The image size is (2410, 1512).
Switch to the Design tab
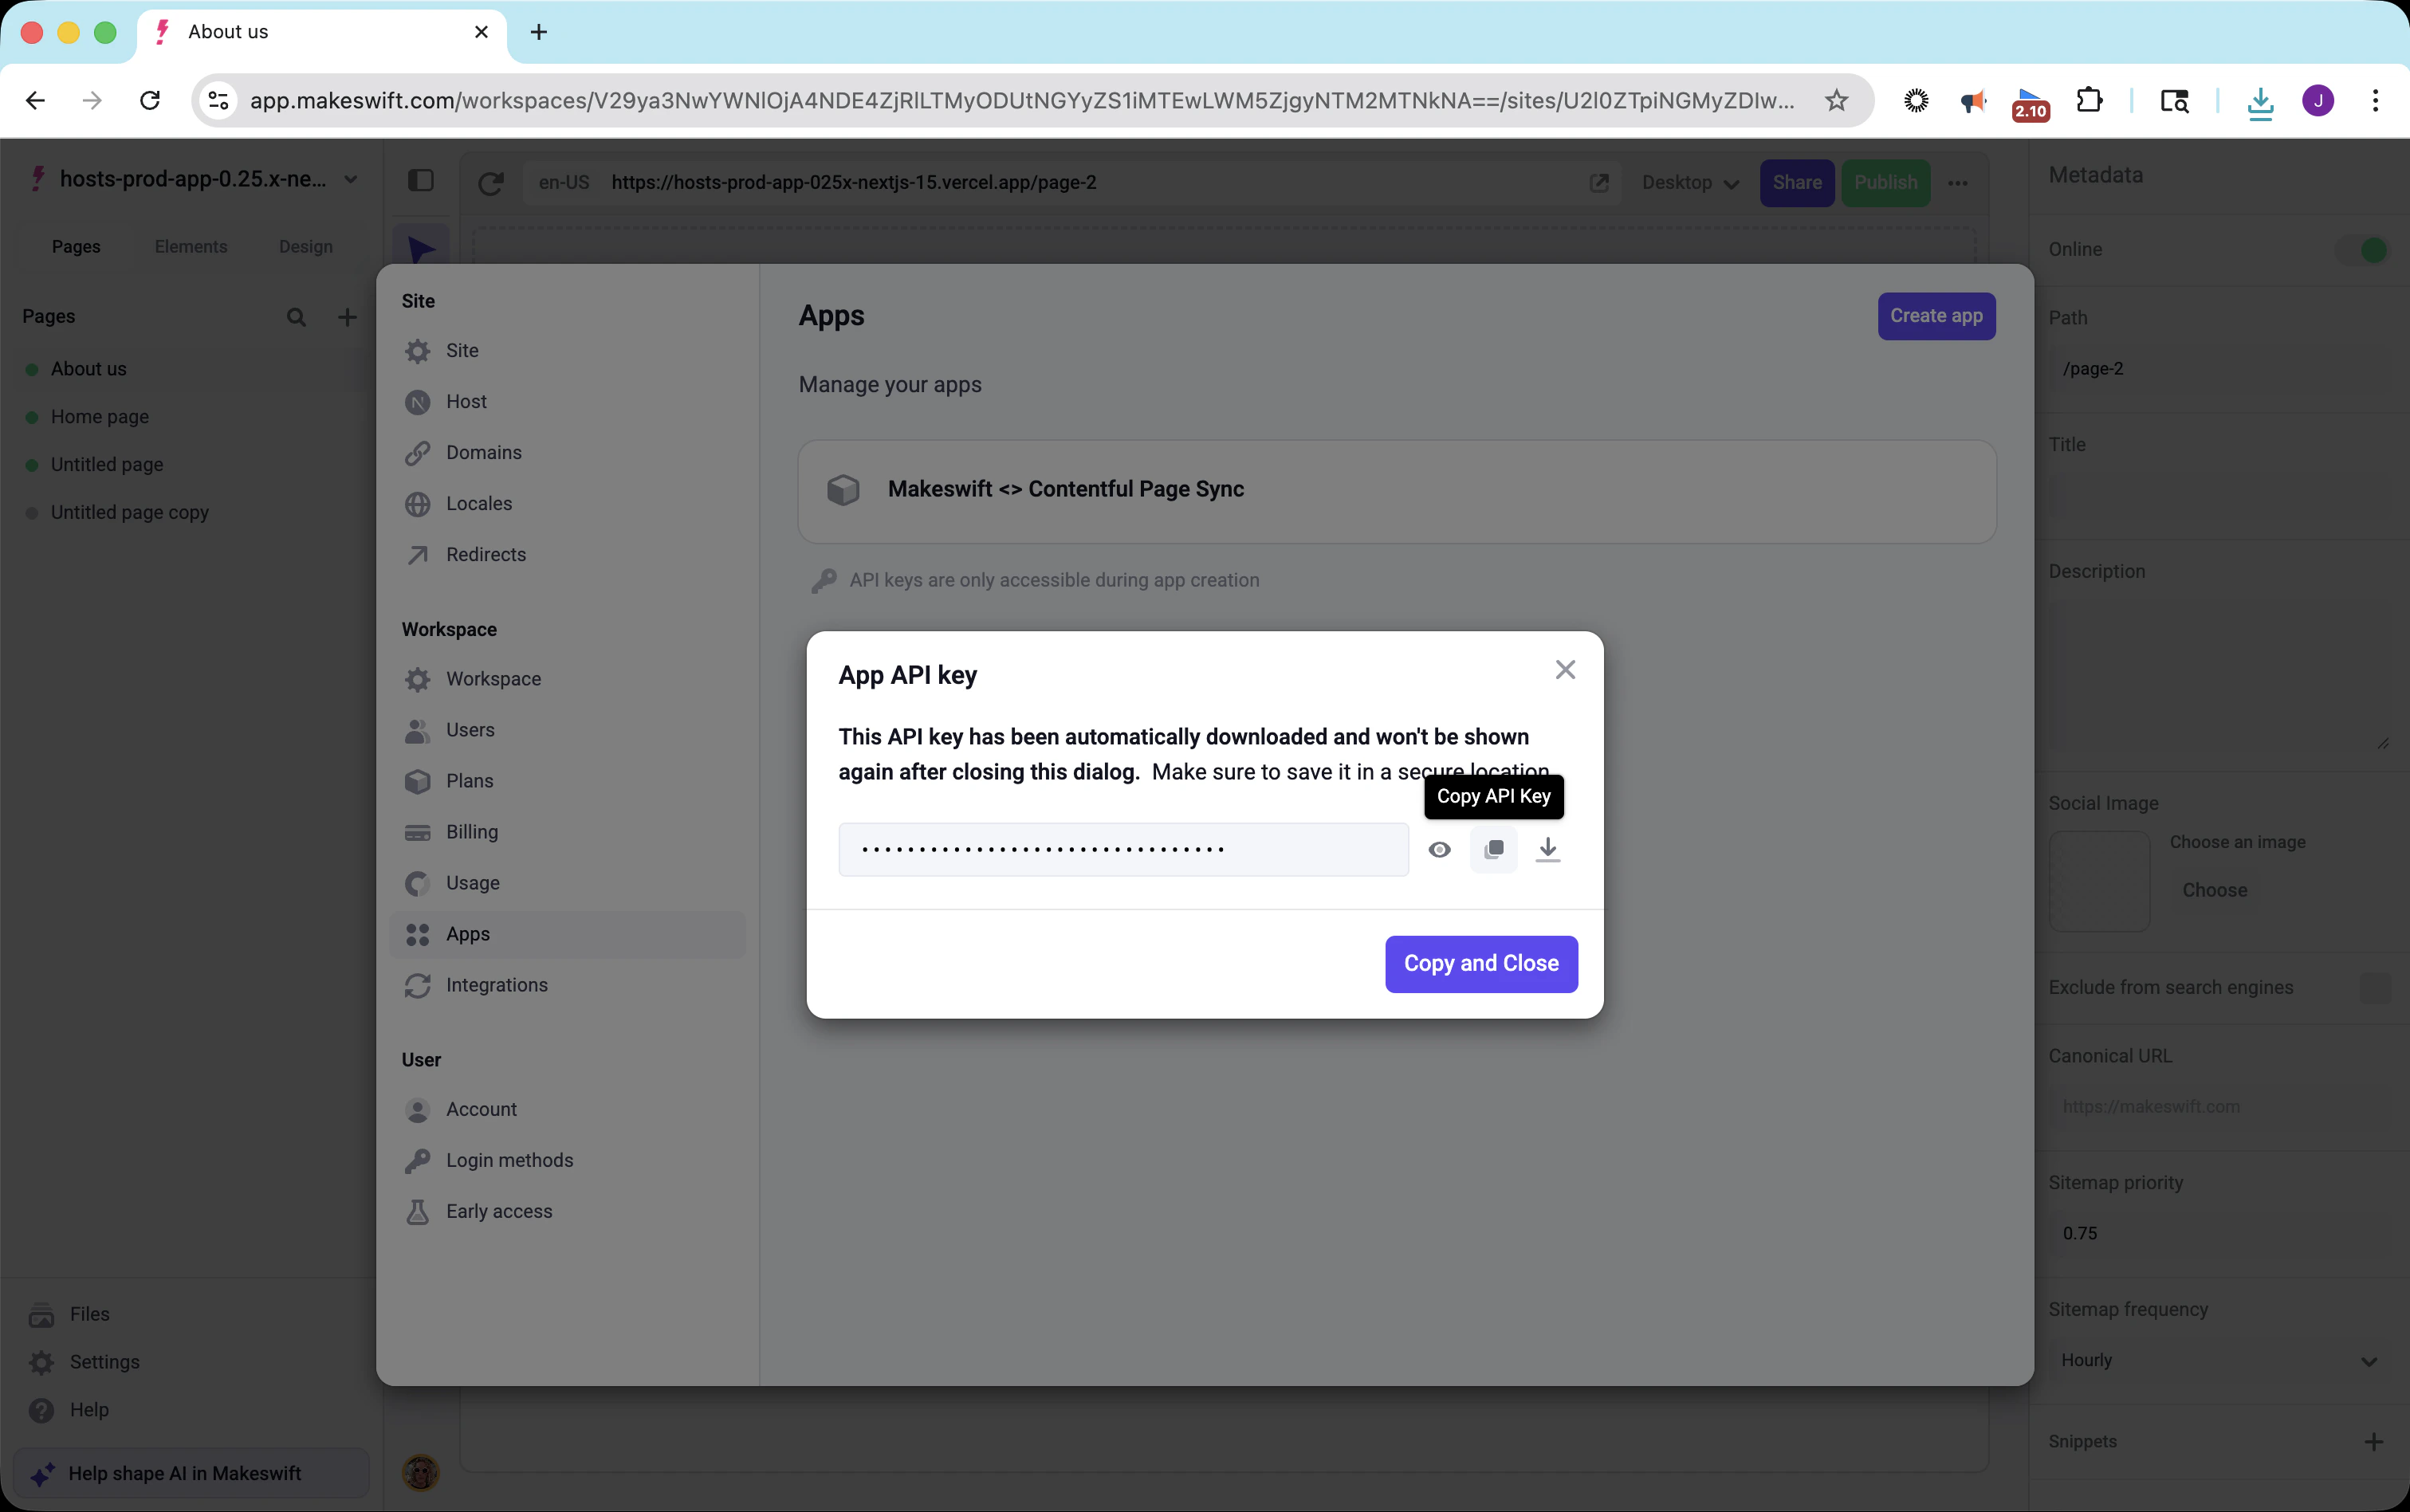coord(307,246)
